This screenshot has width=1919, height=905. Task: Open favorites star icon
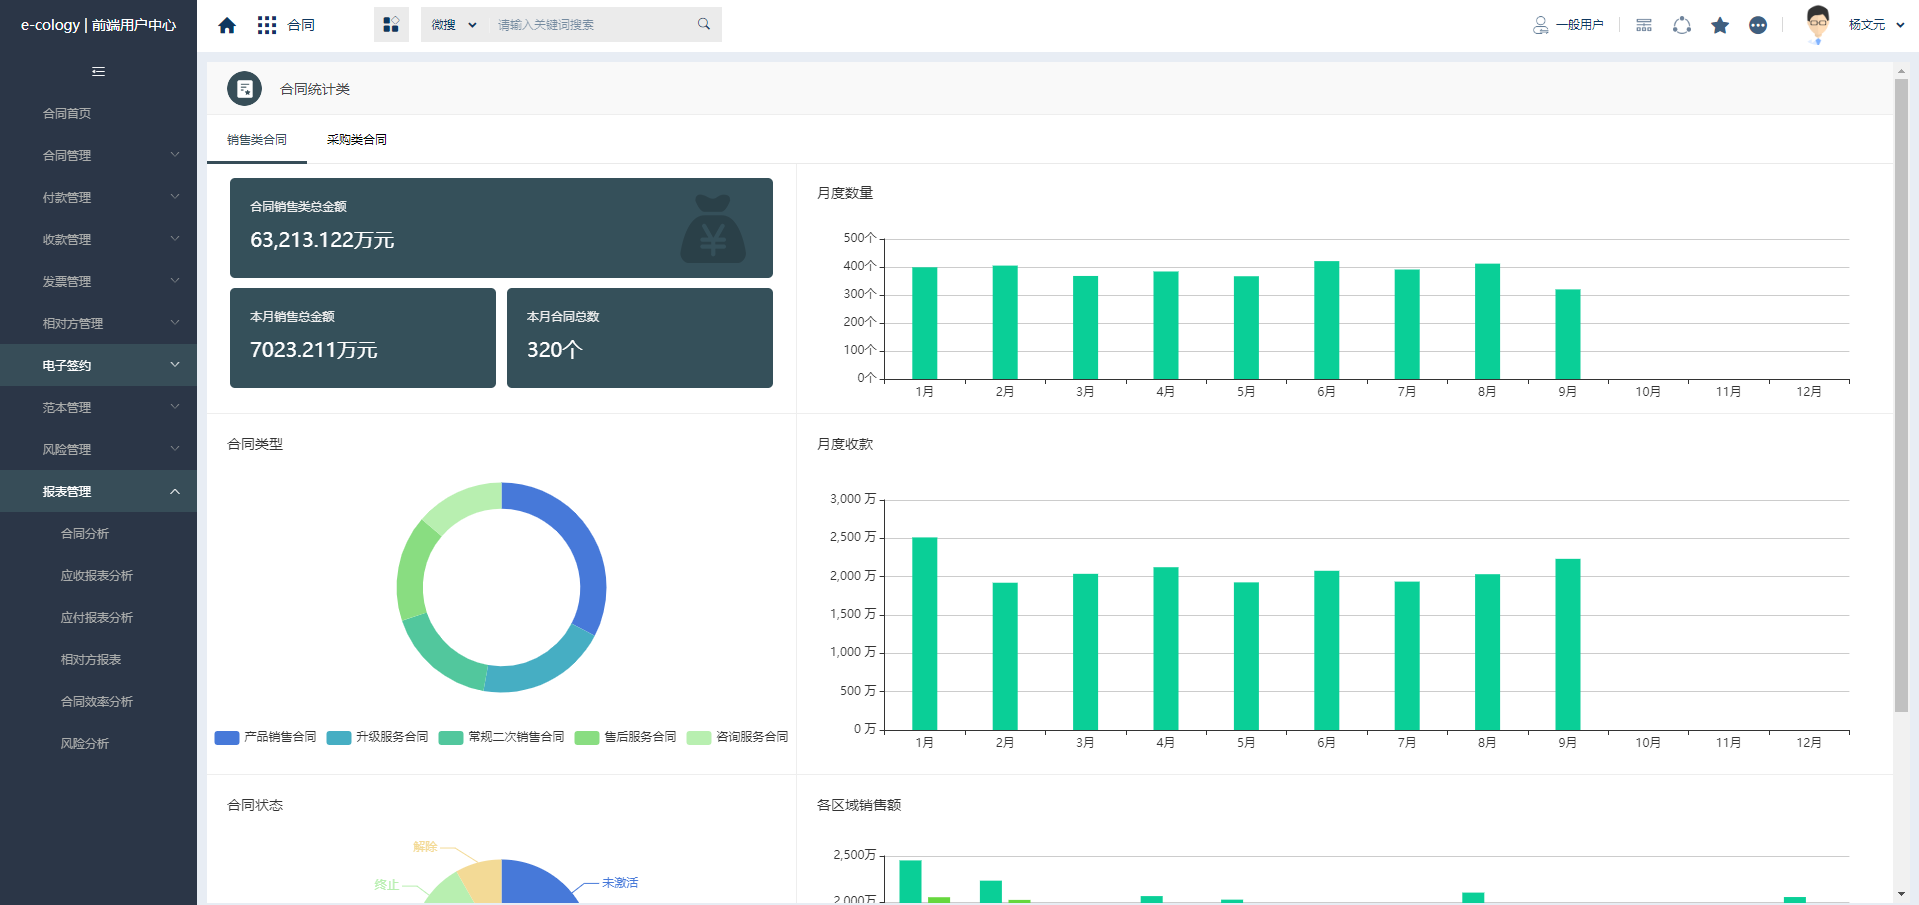pyautogui.click(x=1720, y=25)
